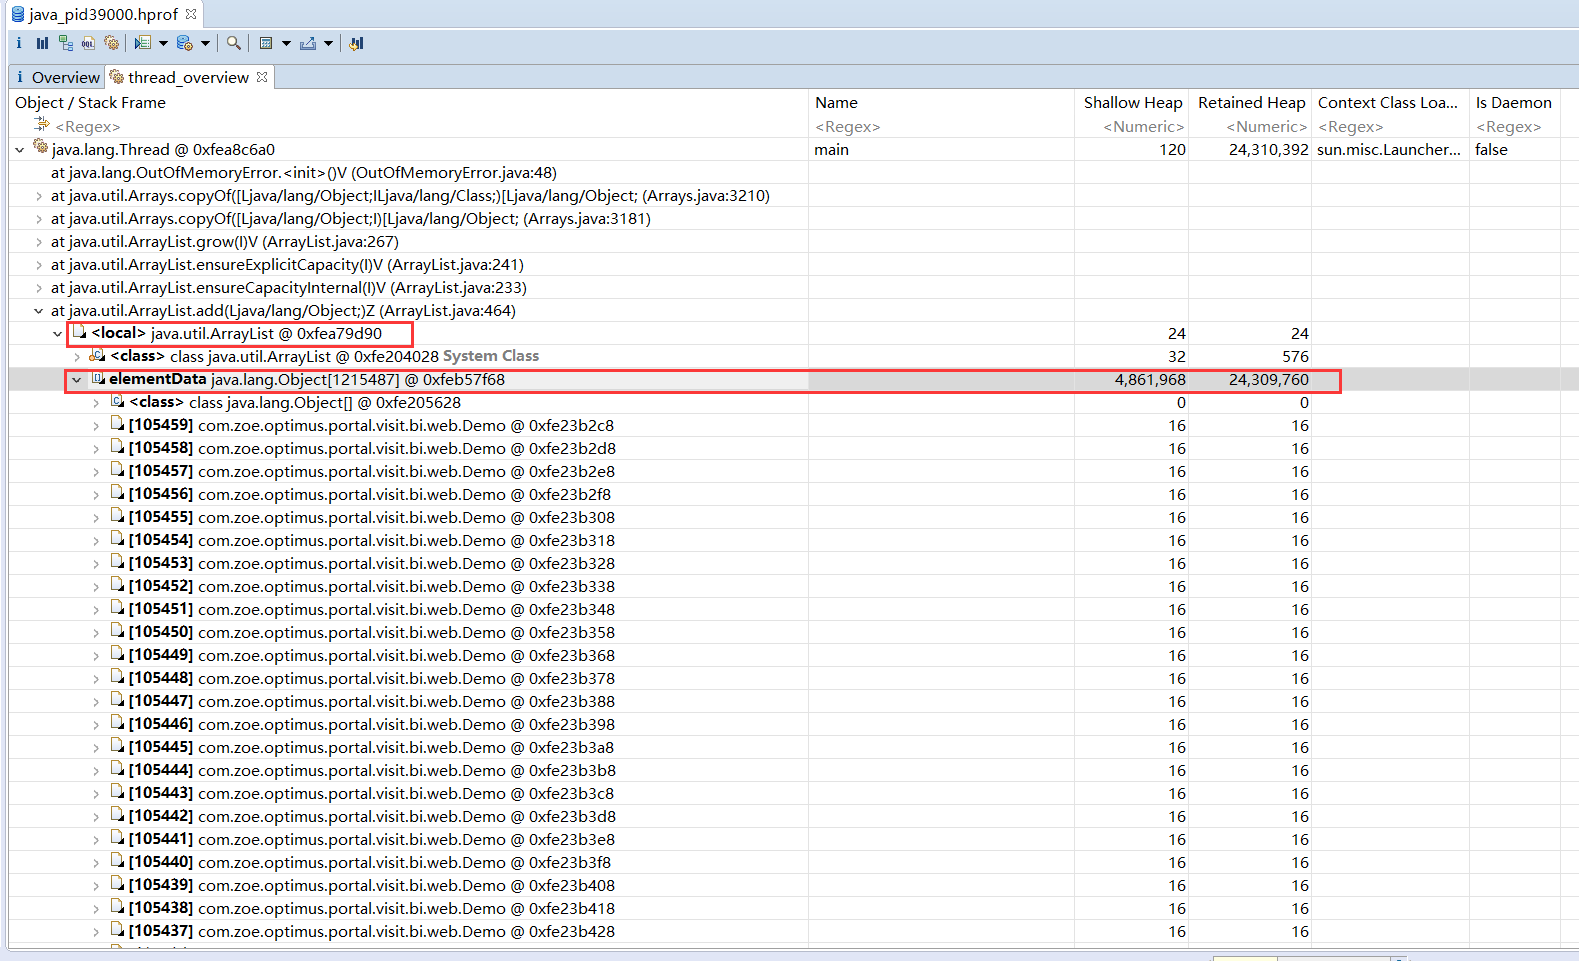This screenshot has width=1579, height=961.
Task: Open the Dominator Tree icon
Action: tap(66, 43)
